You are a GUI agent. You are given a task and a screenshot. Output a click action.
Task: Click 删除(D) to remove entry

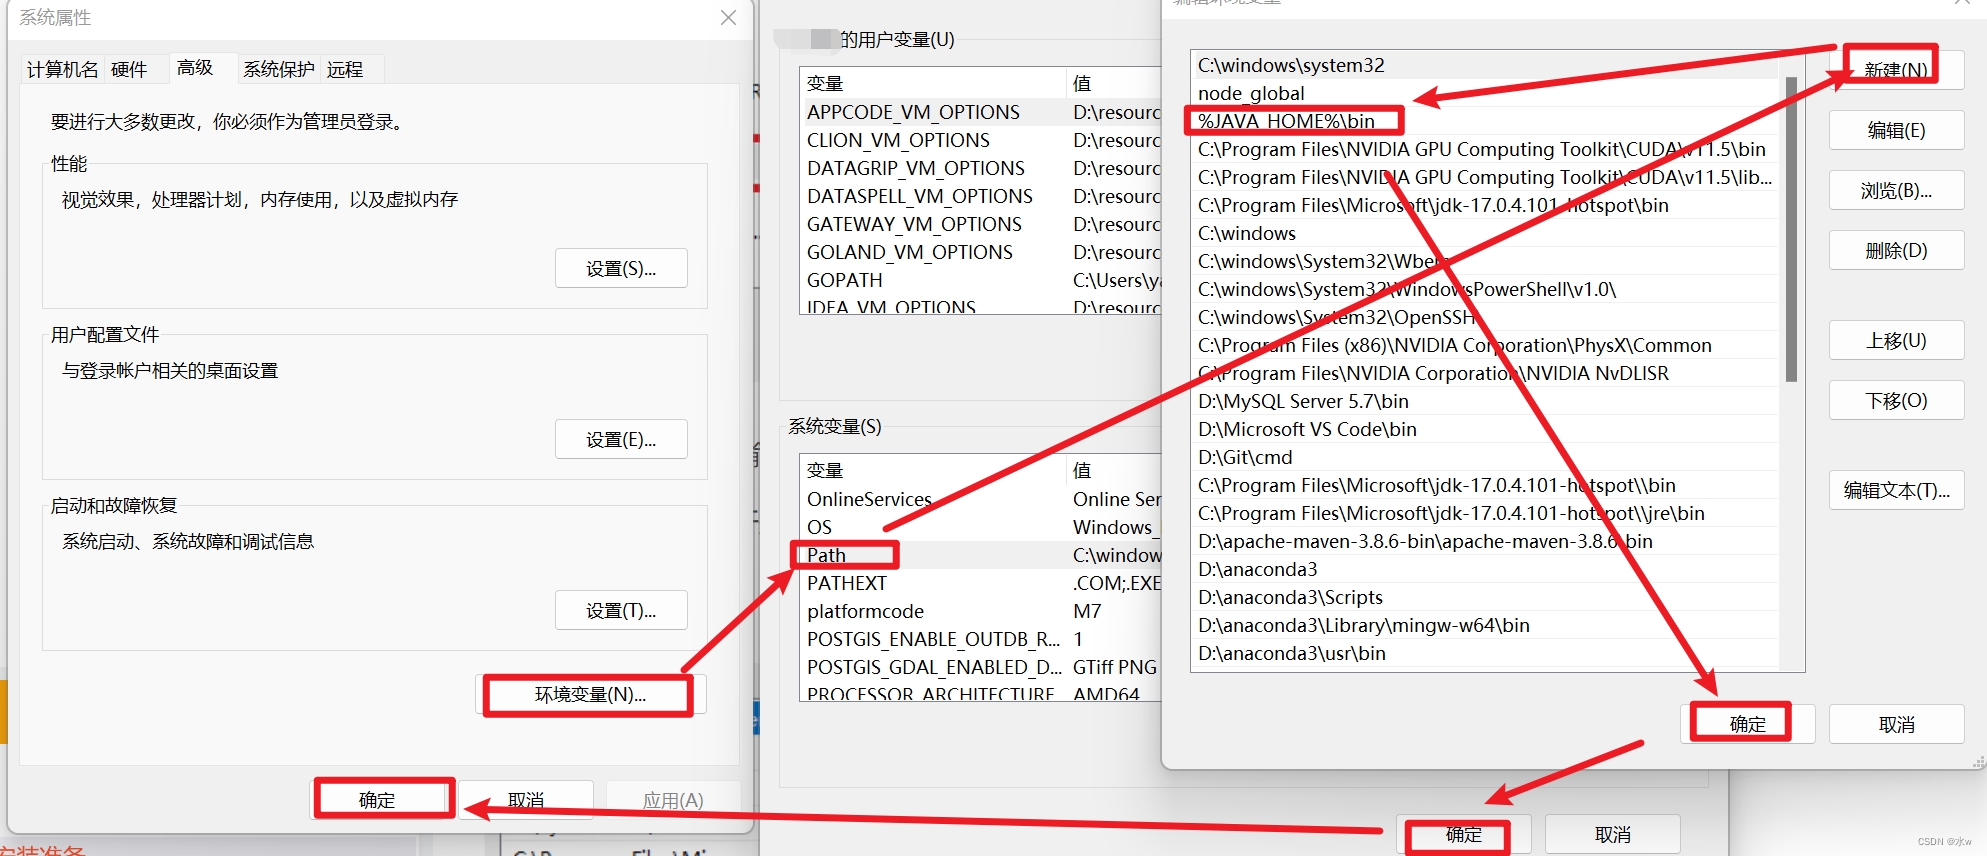[x=1896, y=250]
